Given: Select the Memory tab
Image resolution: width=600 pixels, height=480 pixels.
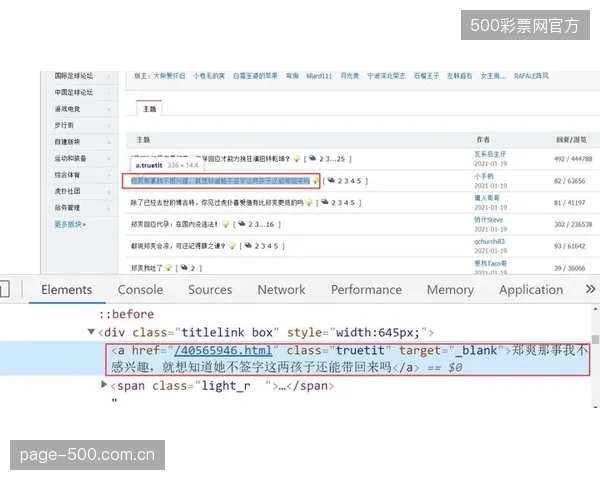Looking at the screenshot, I should [450, 290].
